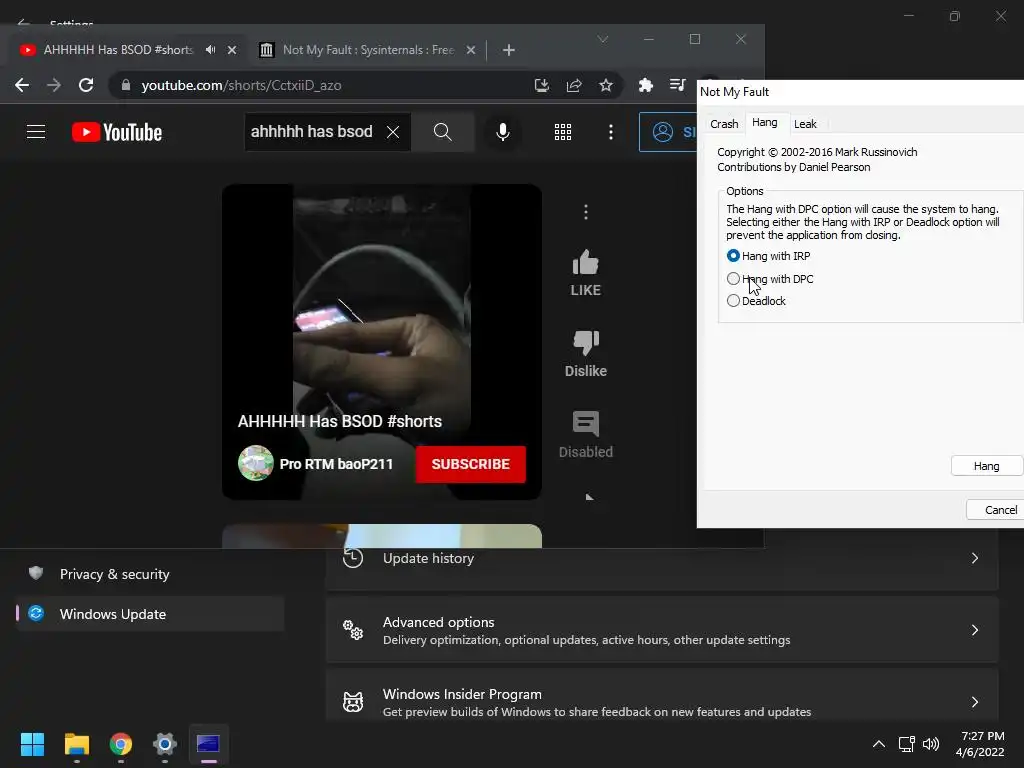Click the Not My Fault taskbar icon
This screenshot has height=768, width=1024.
click(208, 744)
